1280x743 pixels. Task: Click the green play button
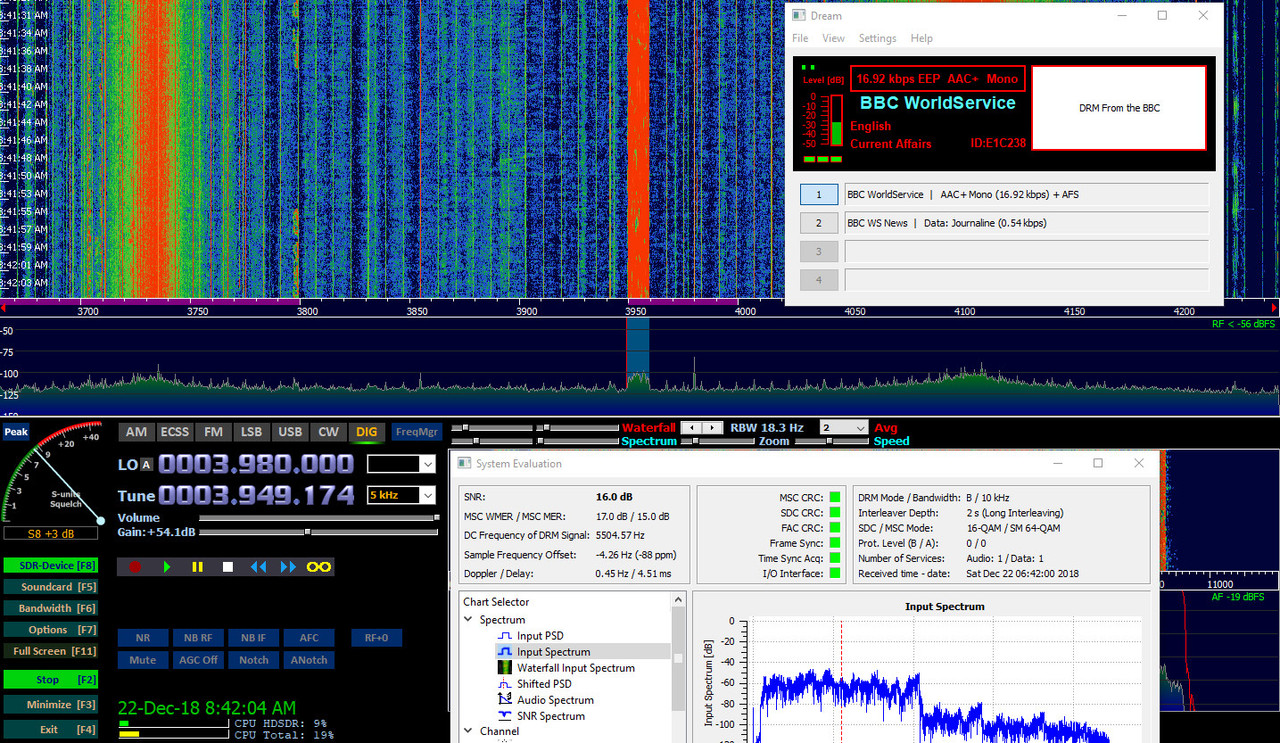pyautogui.click(x=167, y=567)
